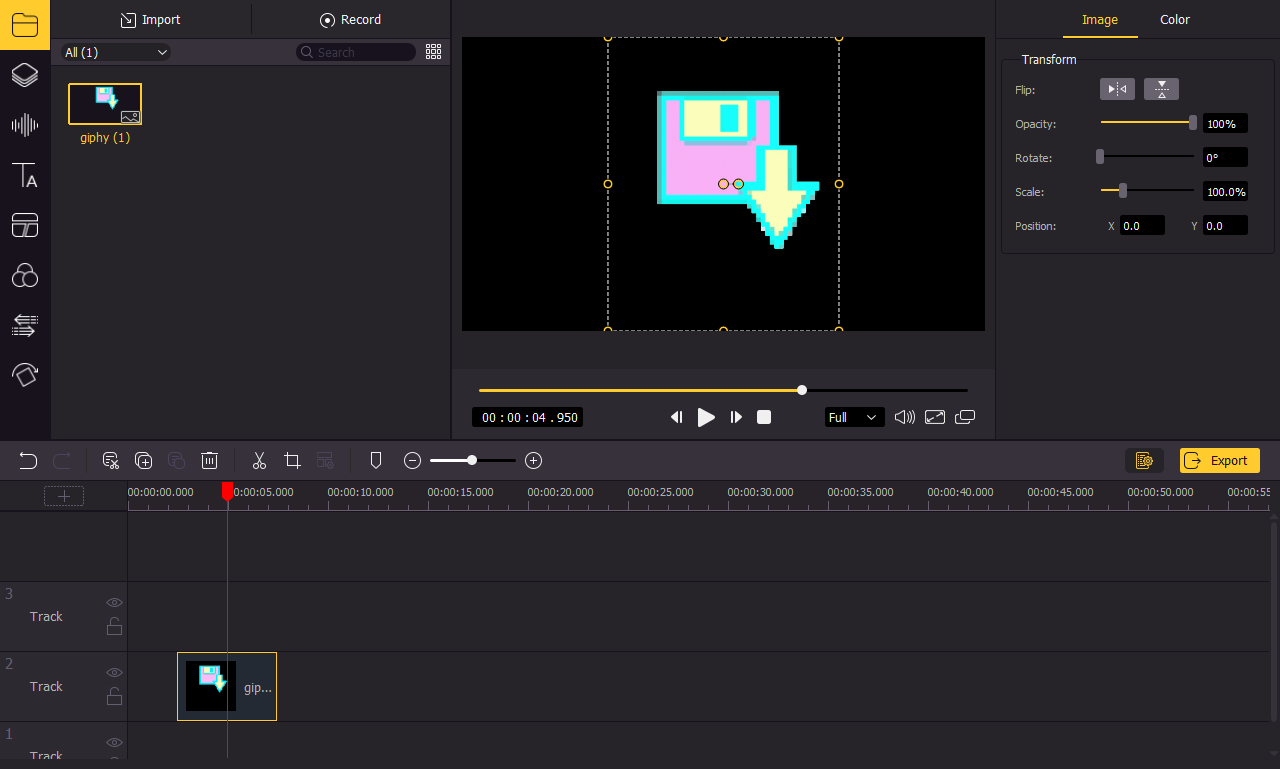Click the media Search field

point(356,52)
